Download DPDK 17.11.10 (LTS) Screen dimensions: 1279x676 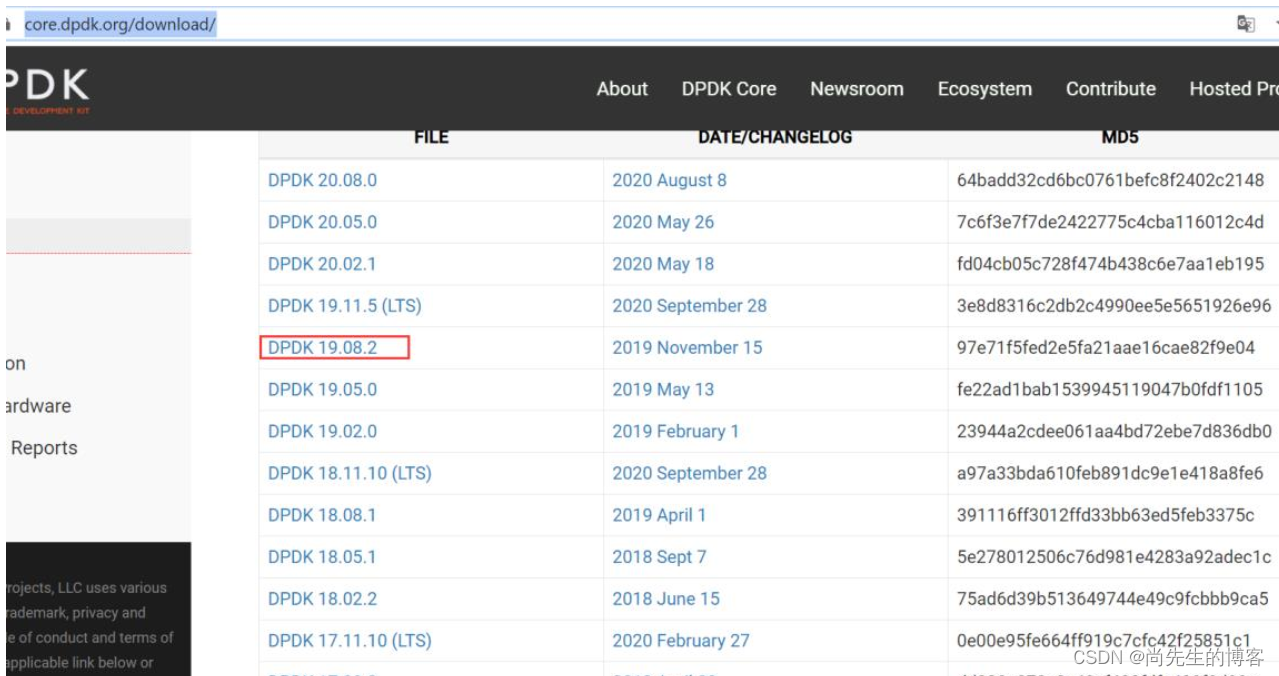click(x=349, y=641)
